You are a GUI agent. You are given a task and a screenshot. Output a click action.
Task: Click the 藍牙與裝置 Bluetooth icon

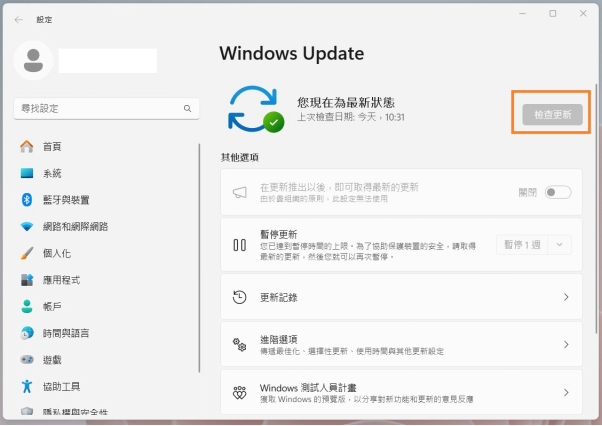point(26,200)
